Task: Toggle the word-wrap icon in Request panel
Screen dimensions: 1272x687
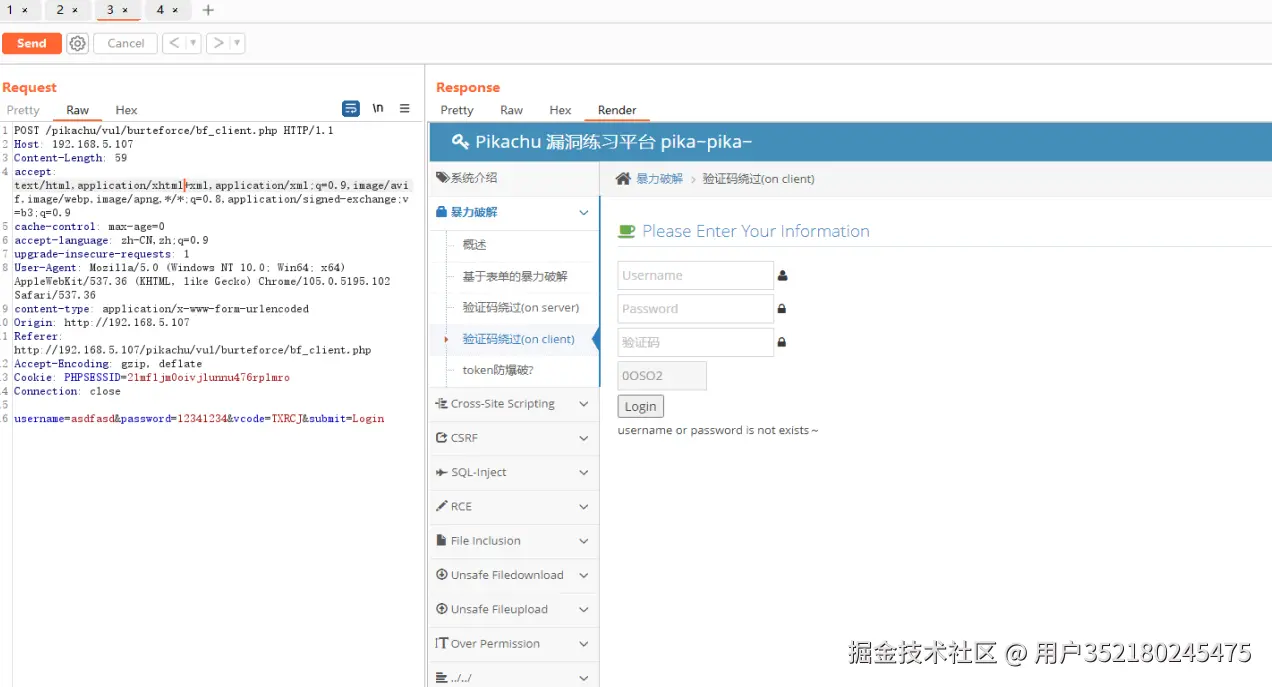Action: (x=351, y=108)
